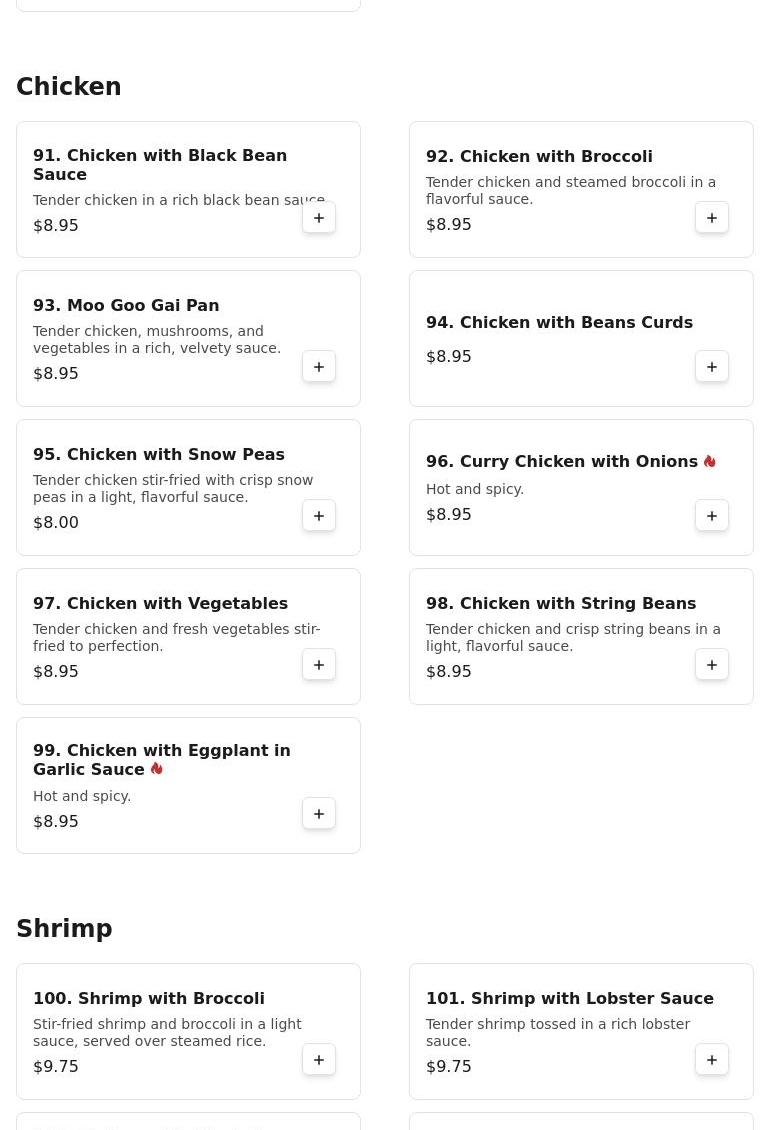Add Chicken with Broccoli to order
Viewport: 770px width, 1130px height.
[712, 218]
